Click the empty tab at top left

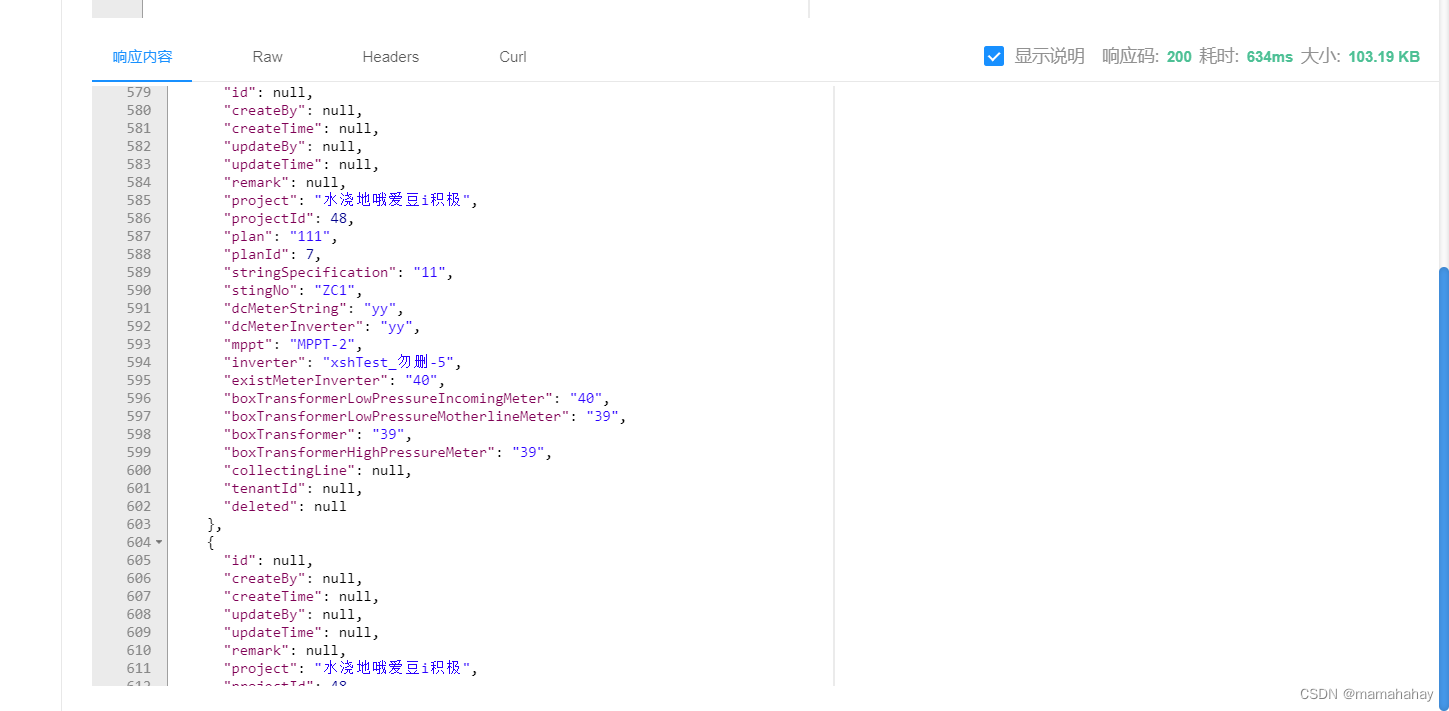tap(116, 8)
